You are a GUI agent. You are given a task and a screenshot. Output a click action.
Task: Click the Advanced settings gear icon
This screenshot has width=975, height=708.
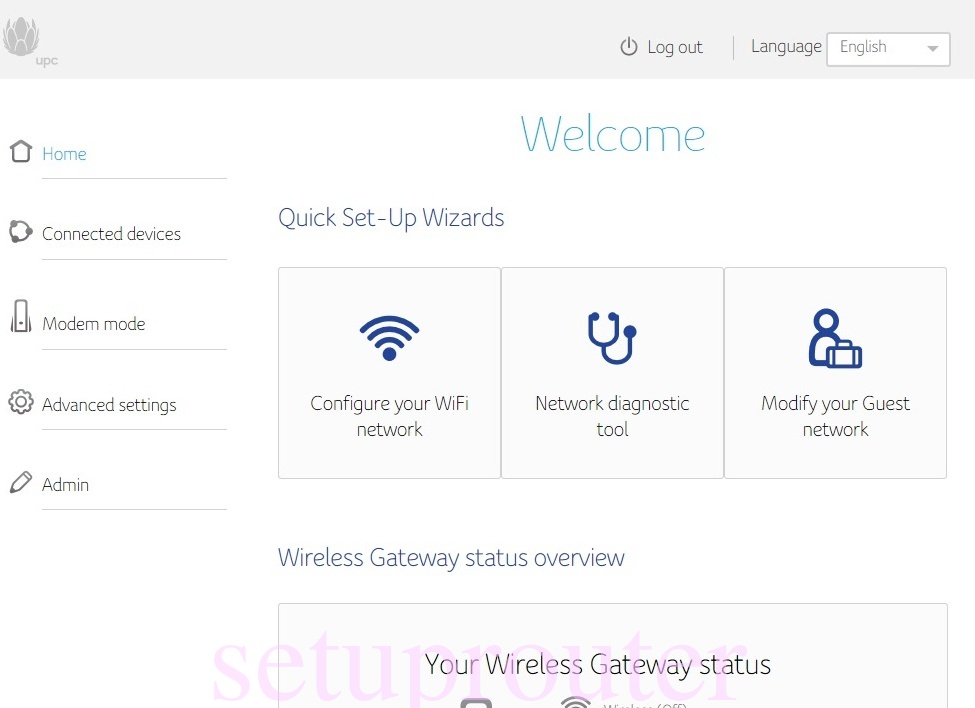tap(20, 401)
